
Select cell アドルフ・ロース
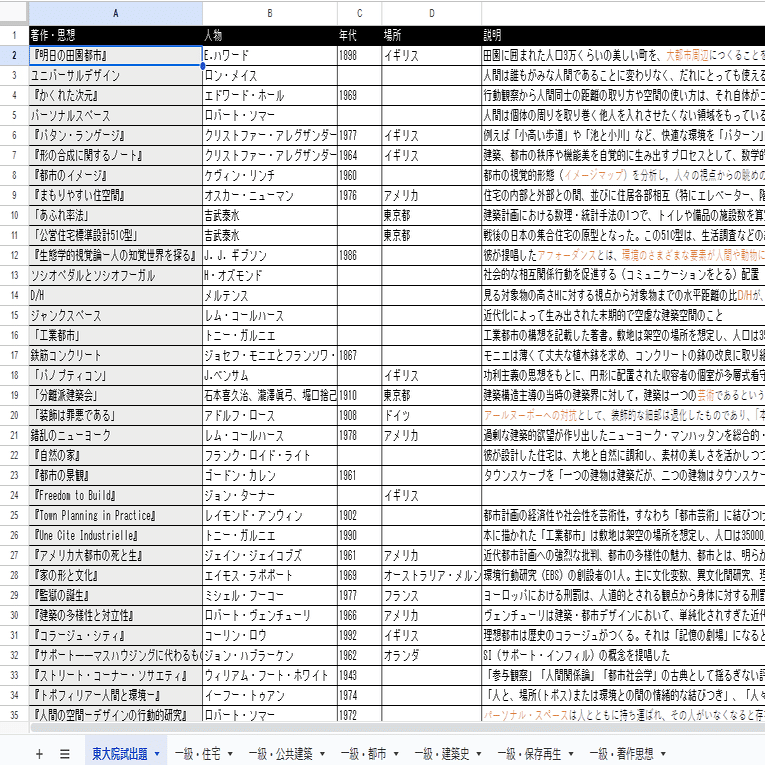(270, 416)
